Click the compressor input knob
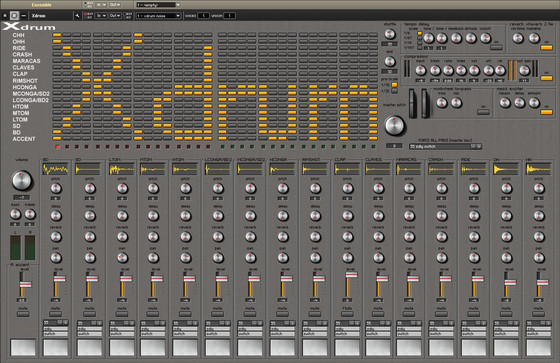Viewport: 560px width, 363px height. point(421,70)
